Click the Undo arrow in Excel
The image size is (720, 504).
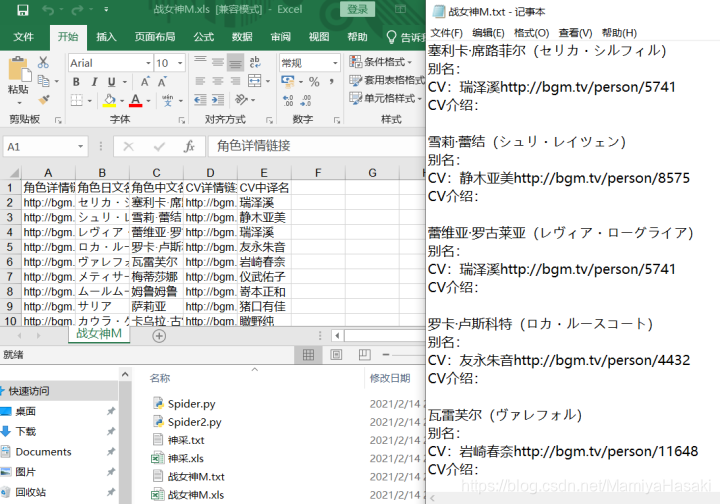[x=48, y=10]
